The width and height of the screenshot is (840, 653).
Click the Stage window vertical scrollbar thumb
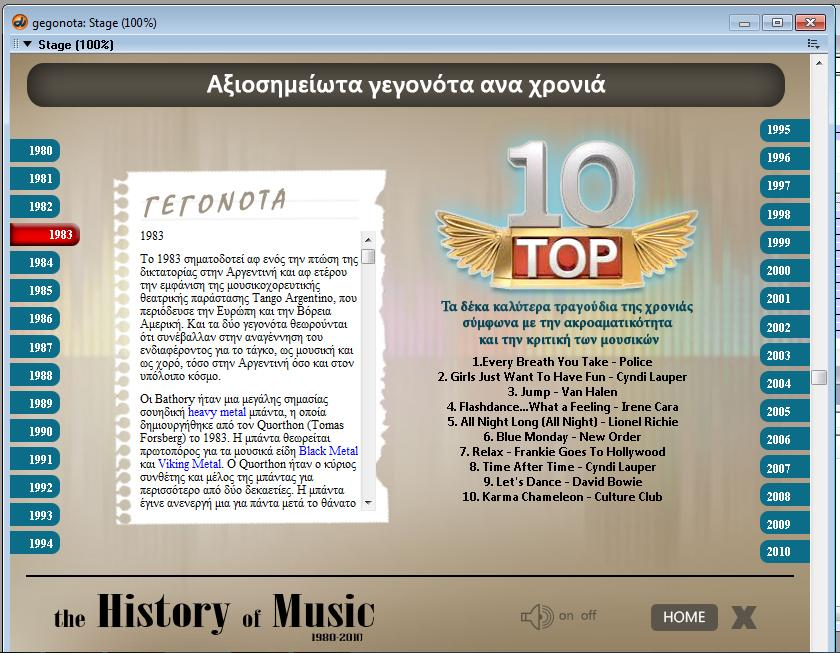pyautogui.click(x=819, y=377)
